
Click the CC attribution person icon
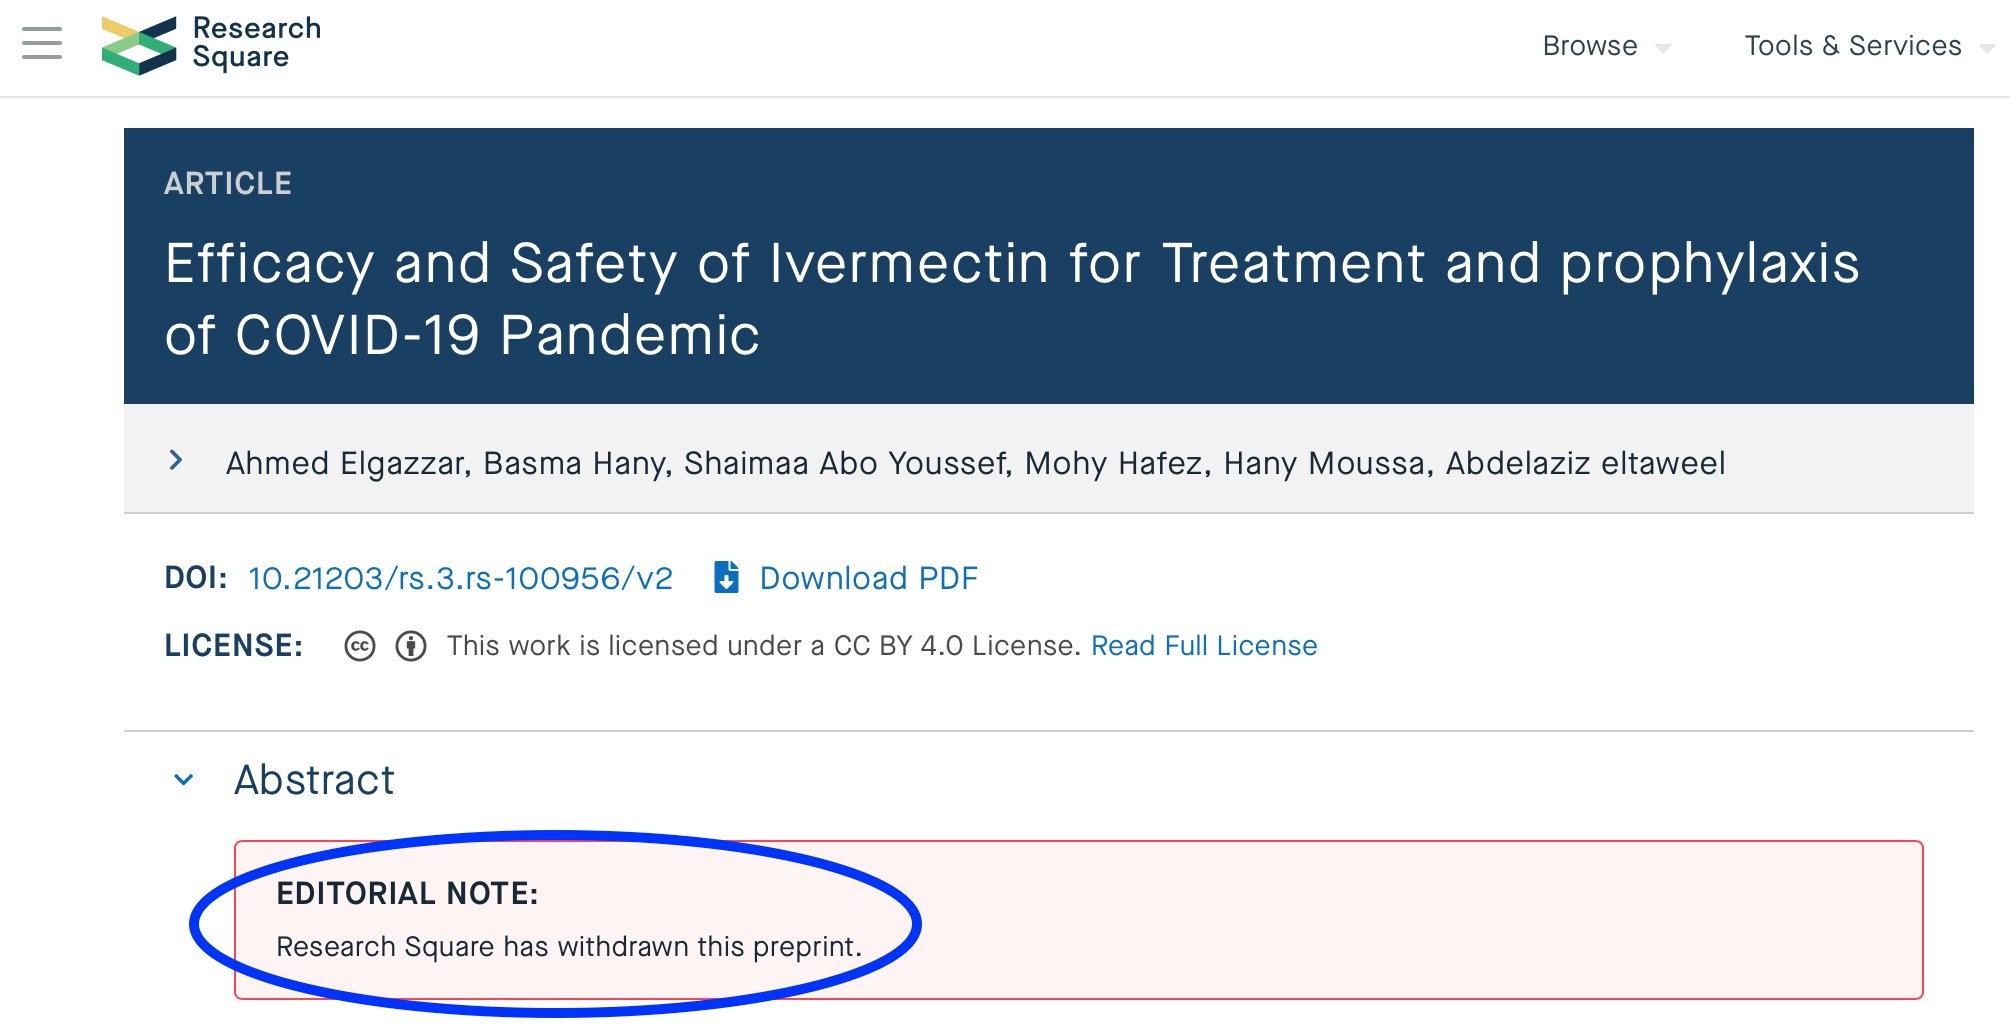[x=411, y=646]
